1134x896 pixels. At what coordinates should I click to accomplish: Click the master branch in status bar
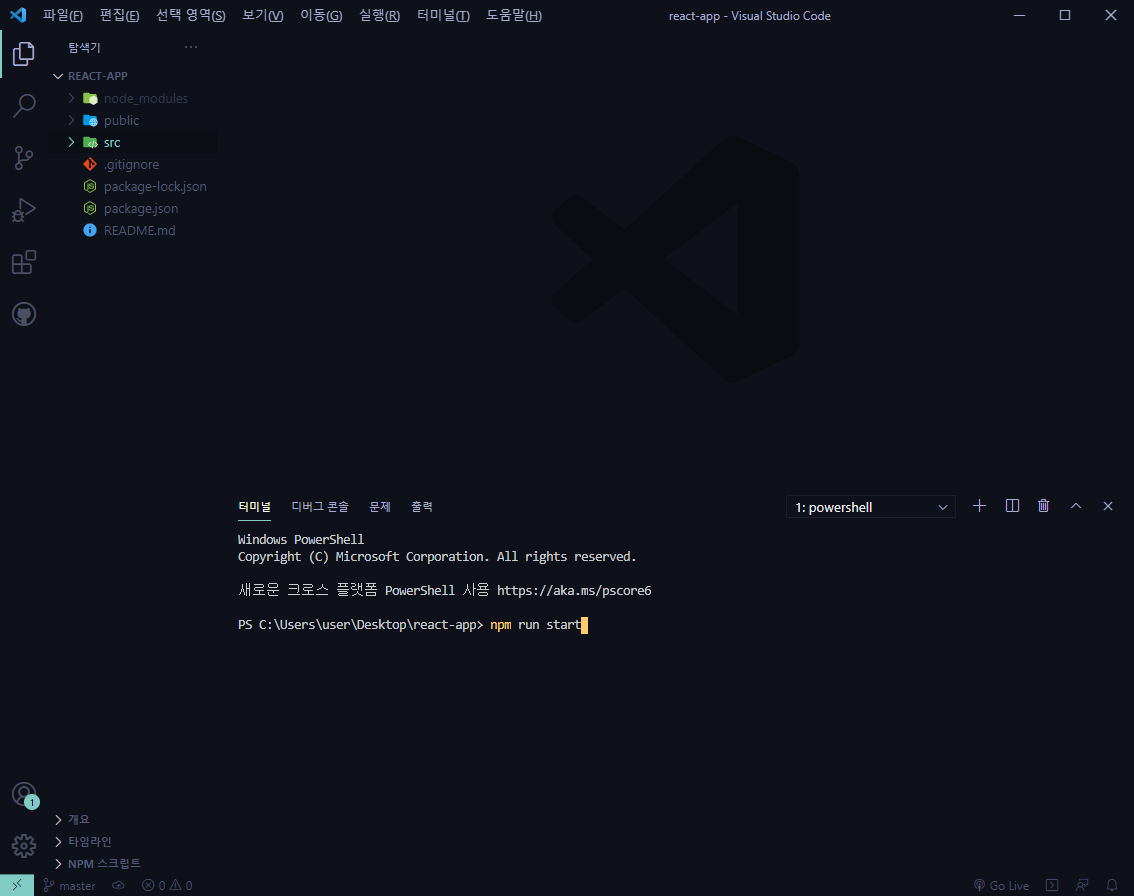pos(69,885)
